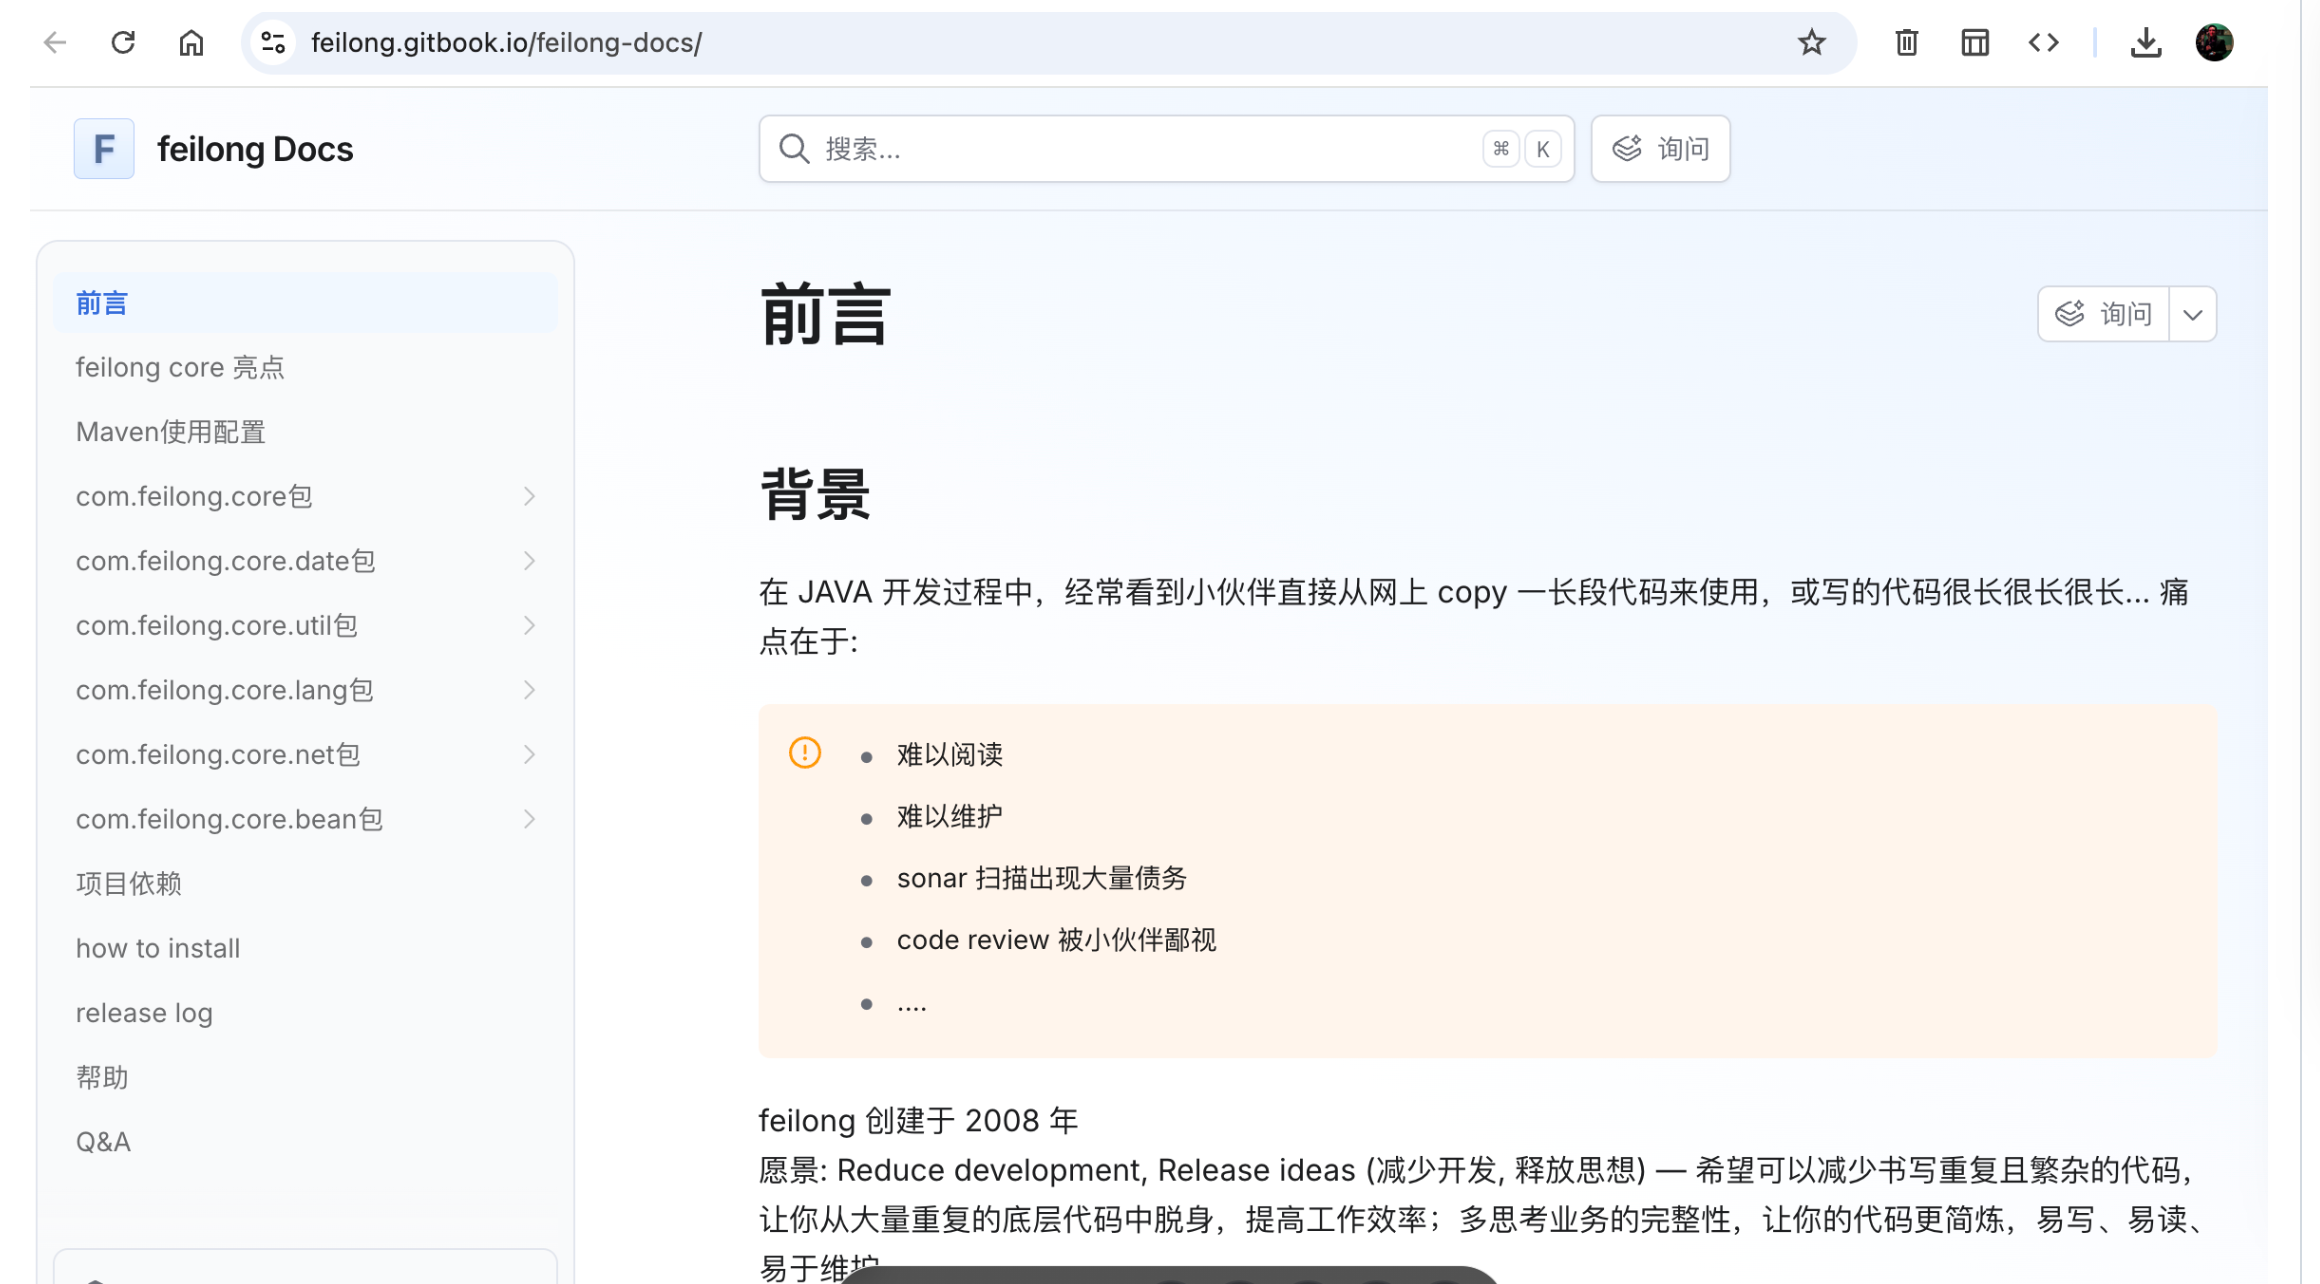Click the 询问 button next to search

point(1660,148)
